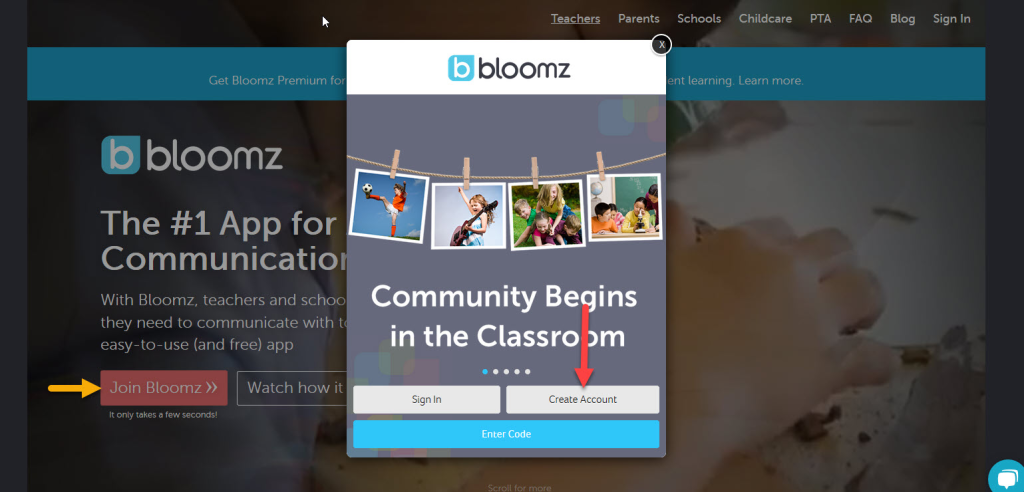This screenshot has width=1024, height=492.
Task: Go to the Blog page link
Action: click(903, 19)
